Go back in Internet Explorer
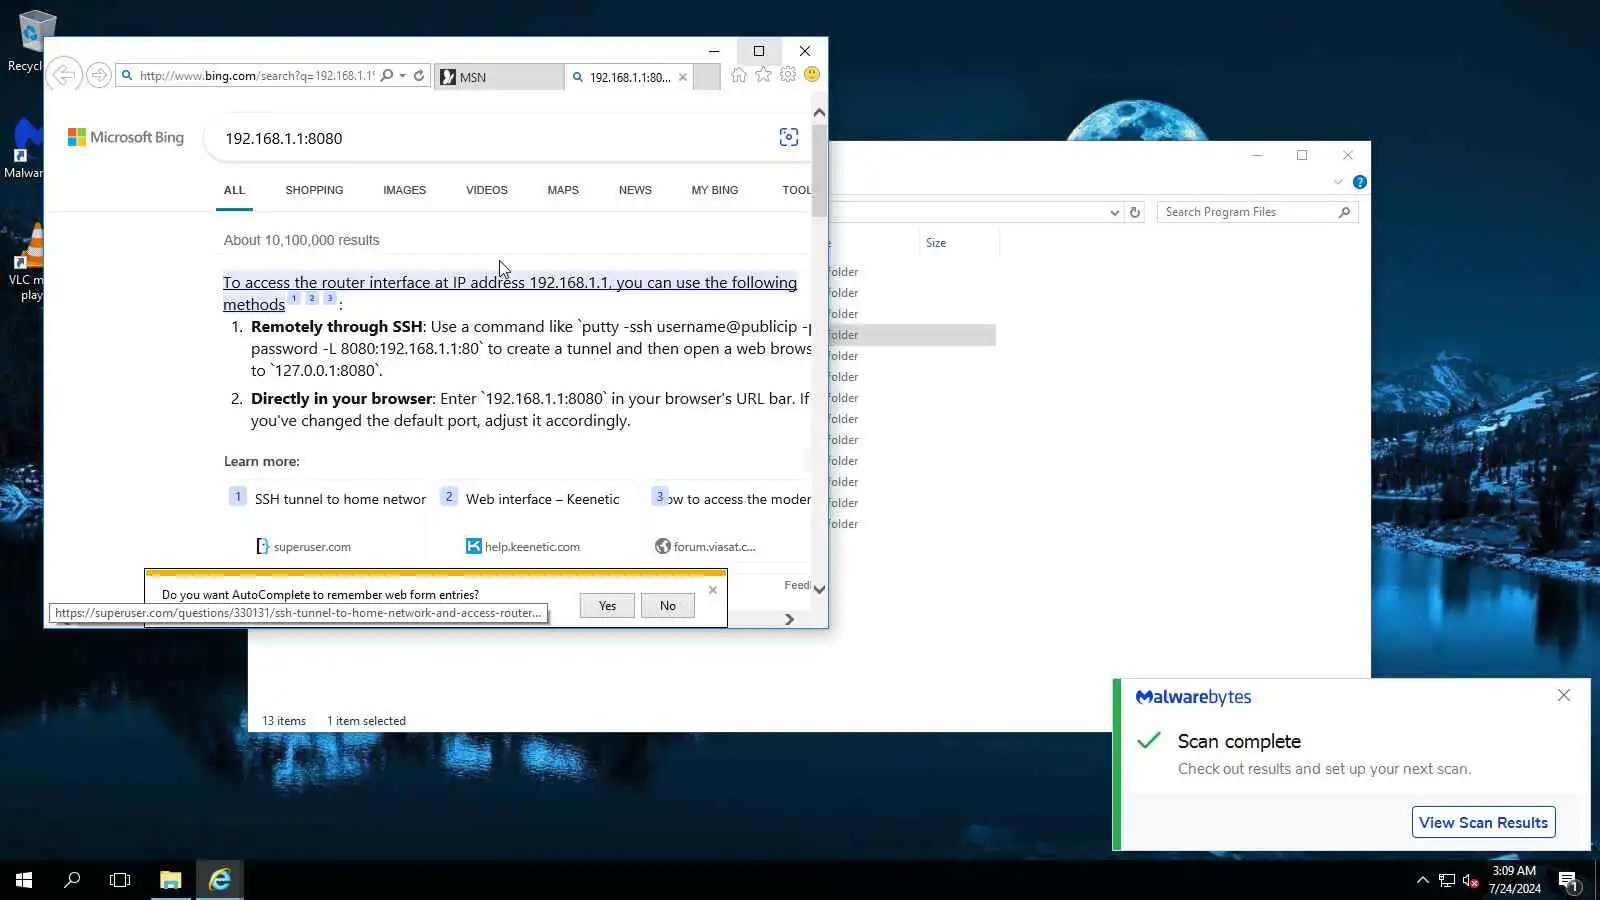This screenshot has width=1600, height=900. 64,75
